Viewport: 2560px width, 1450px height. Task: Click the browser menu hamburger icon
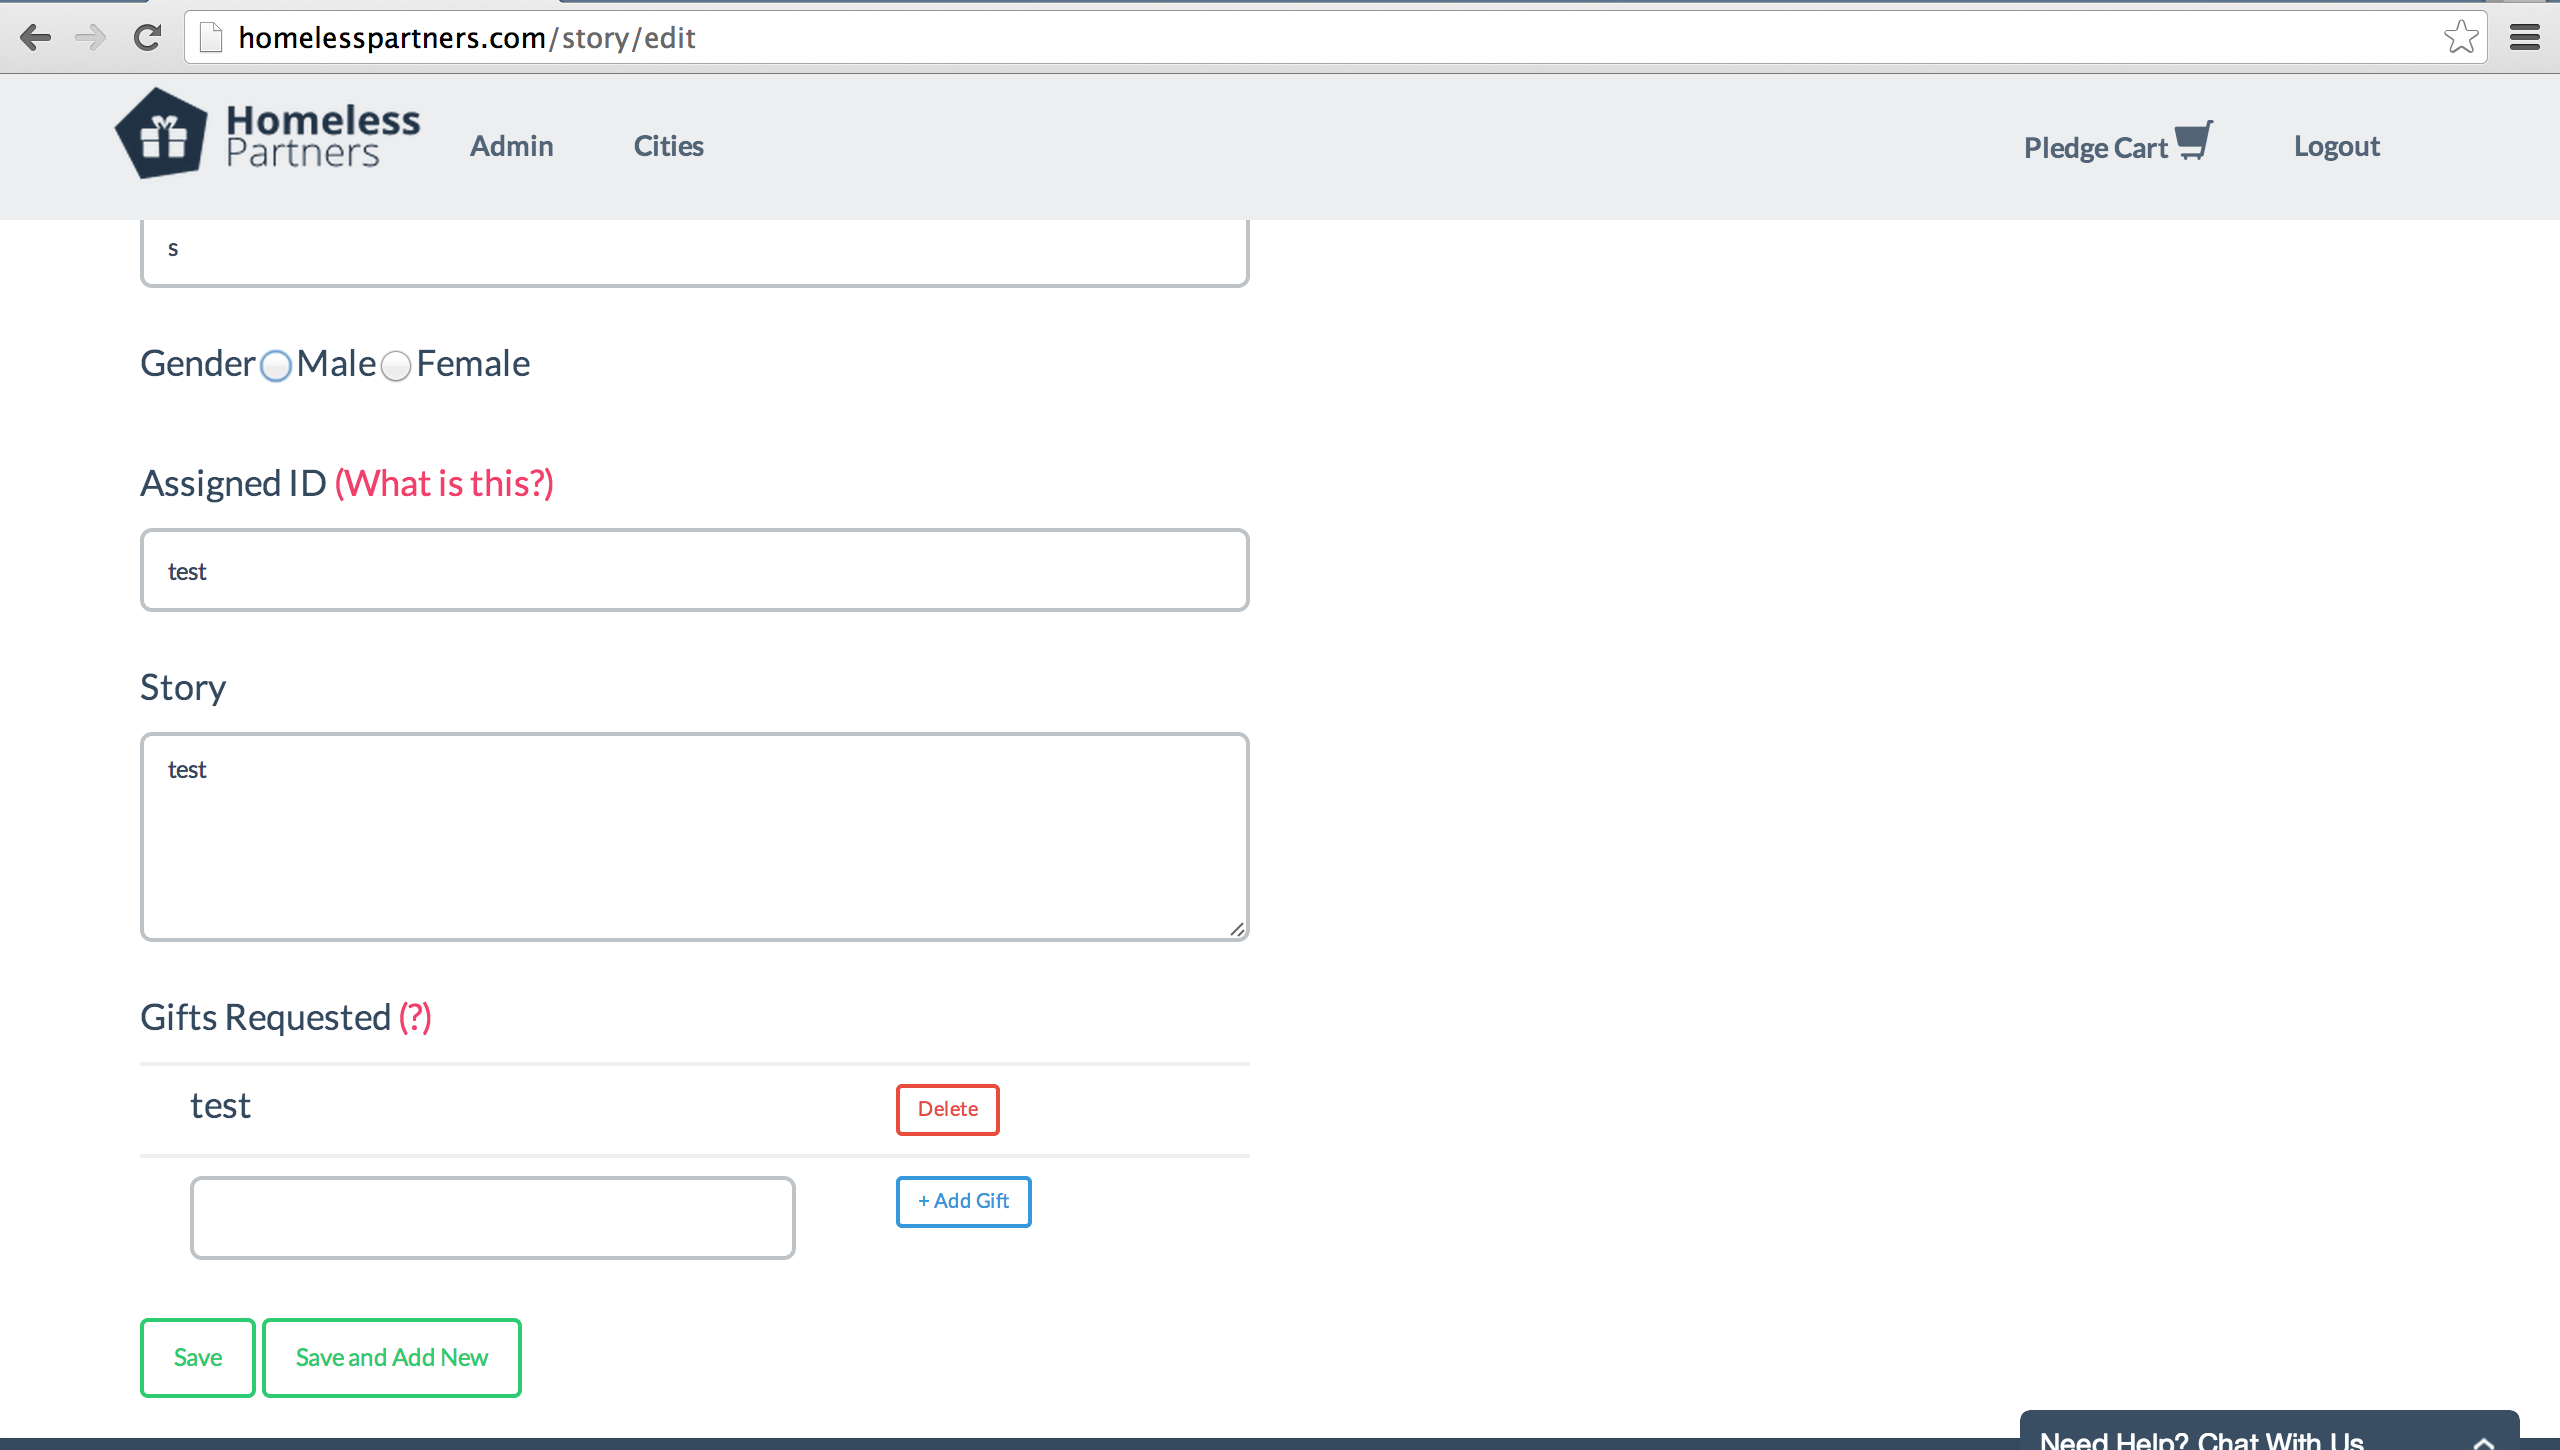(x=2527, y=37)
